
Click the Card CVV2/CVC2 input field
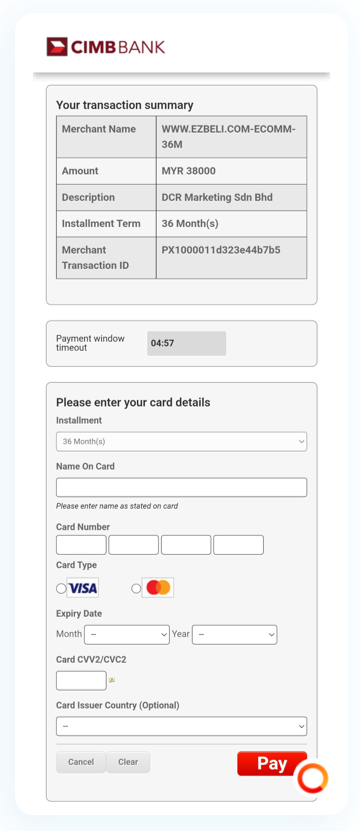point(81,680)
